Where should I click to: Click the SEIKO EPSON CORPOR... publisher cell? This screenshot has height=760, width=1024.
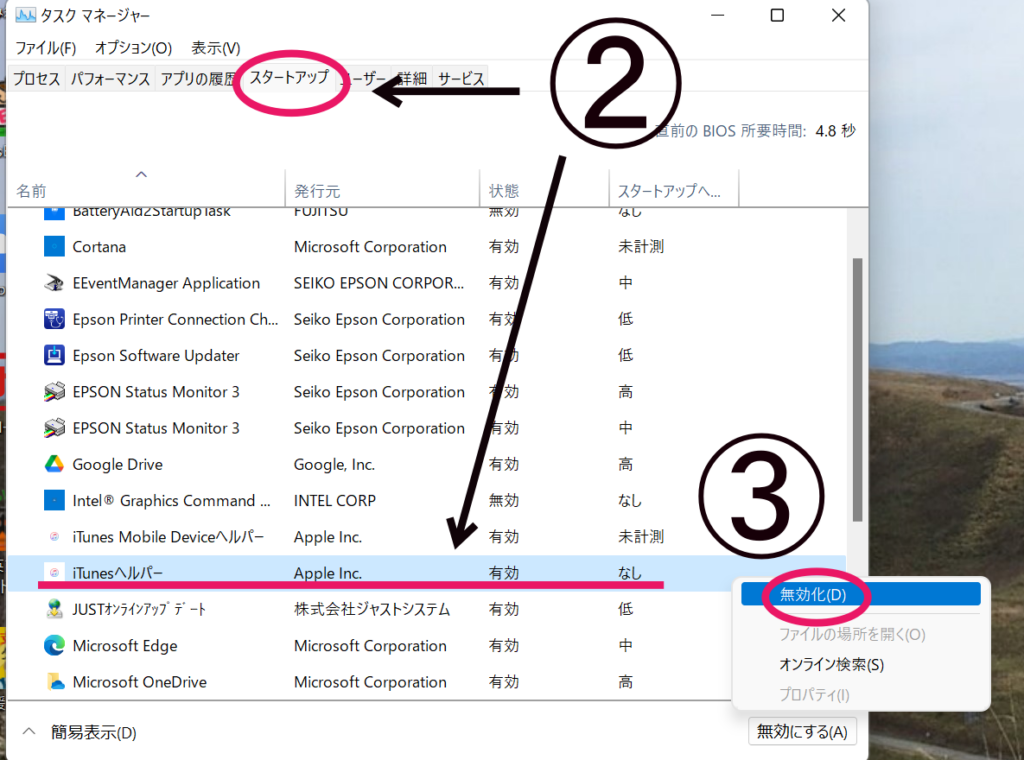pos(379,283)
